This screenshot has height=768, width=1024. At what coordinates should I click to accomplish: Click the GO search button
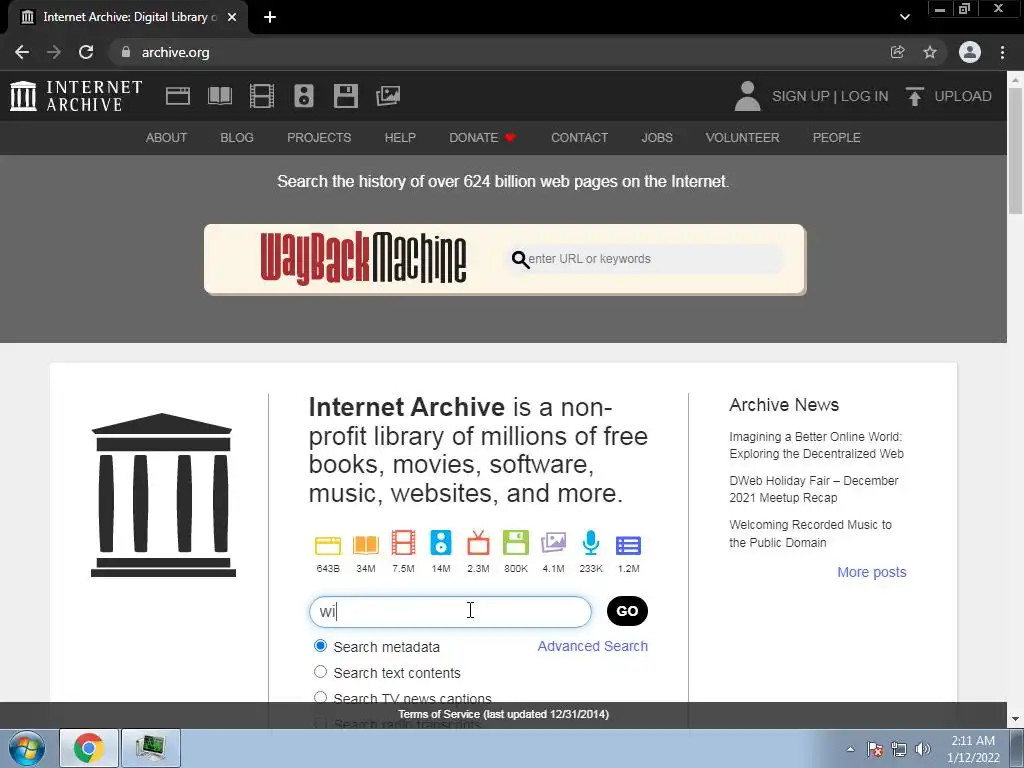point(627,611)
